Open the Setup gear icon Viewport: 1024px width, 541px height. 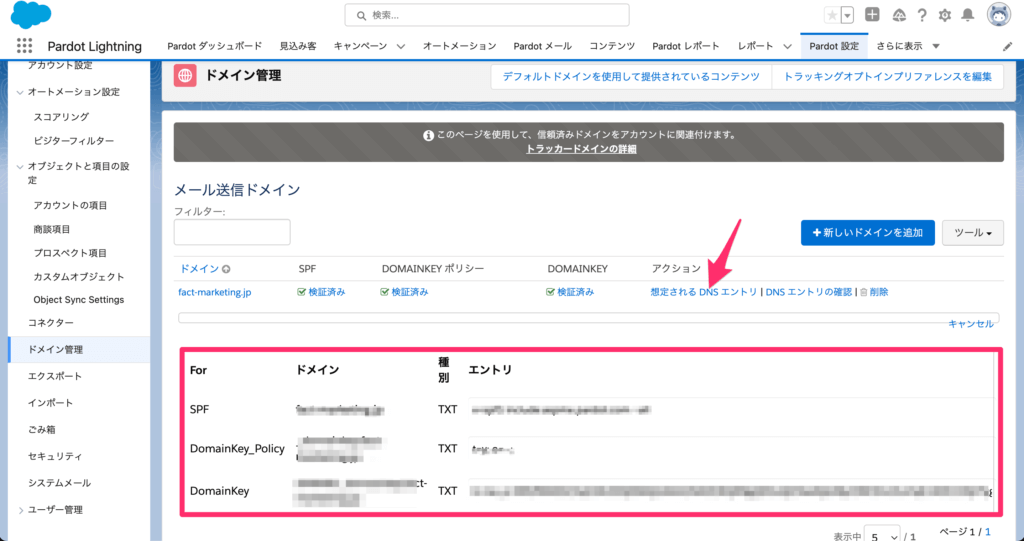click(x=944, y=15)
